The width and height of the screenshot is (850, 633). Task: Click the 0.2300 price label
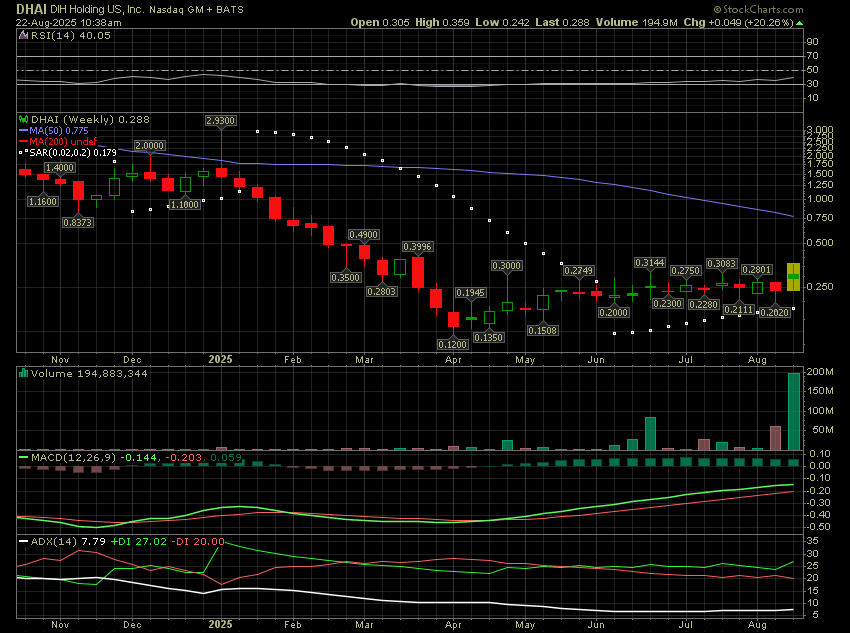(667, 303)
